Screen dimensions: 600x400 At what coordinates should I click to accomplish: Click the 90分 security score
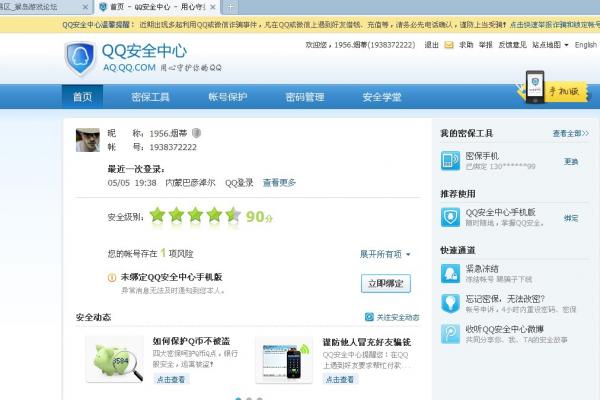pyautogui.click(x=259, y=217)
